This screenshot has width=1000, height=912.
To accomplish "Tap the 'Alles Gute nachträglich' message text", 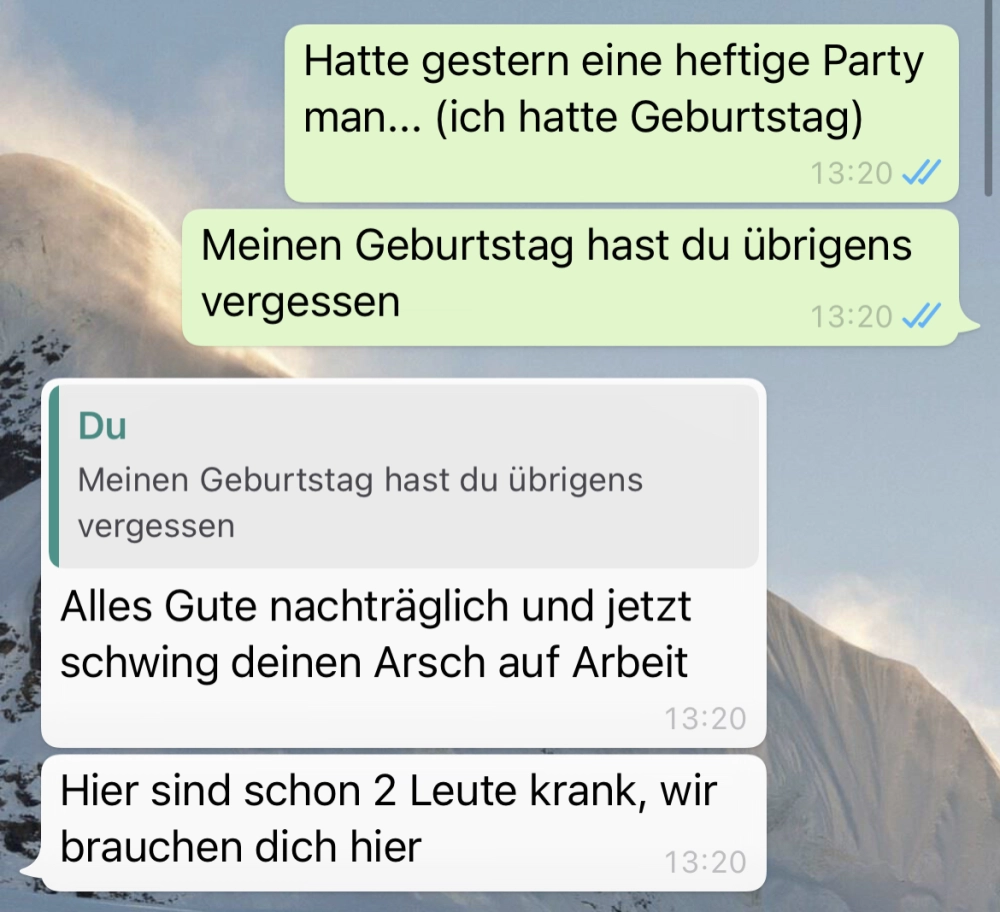I will click(x=375, y=634).
